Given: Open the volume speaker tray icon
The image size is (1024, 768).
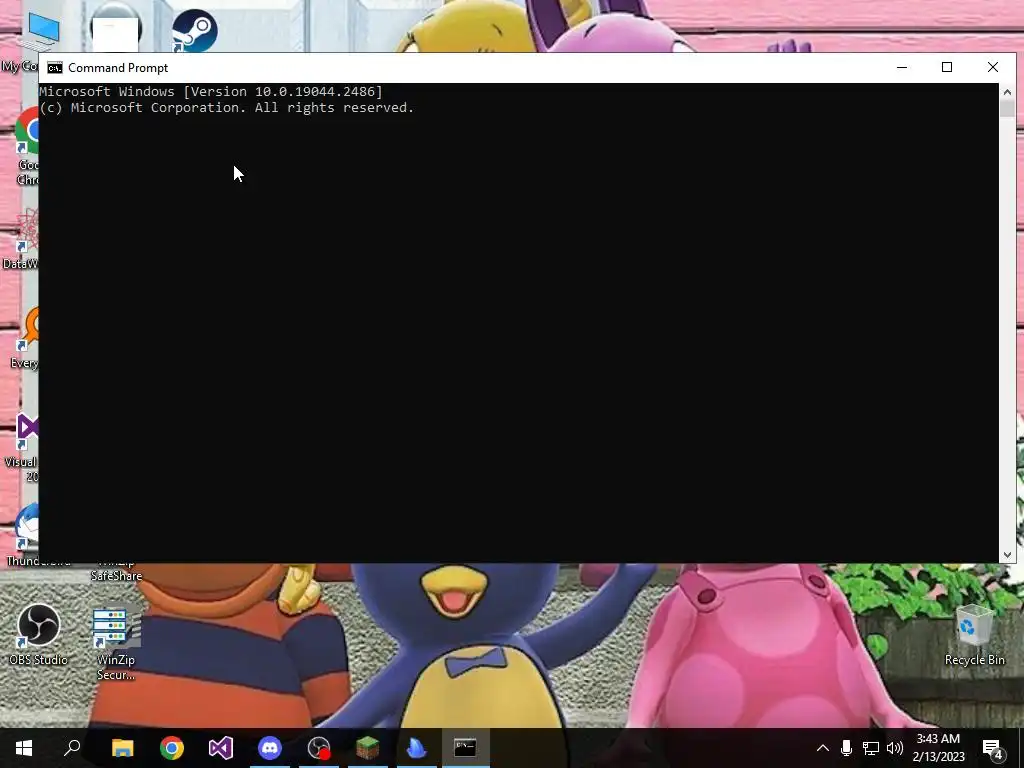Looking at the screenshot, I should point(895,748).
